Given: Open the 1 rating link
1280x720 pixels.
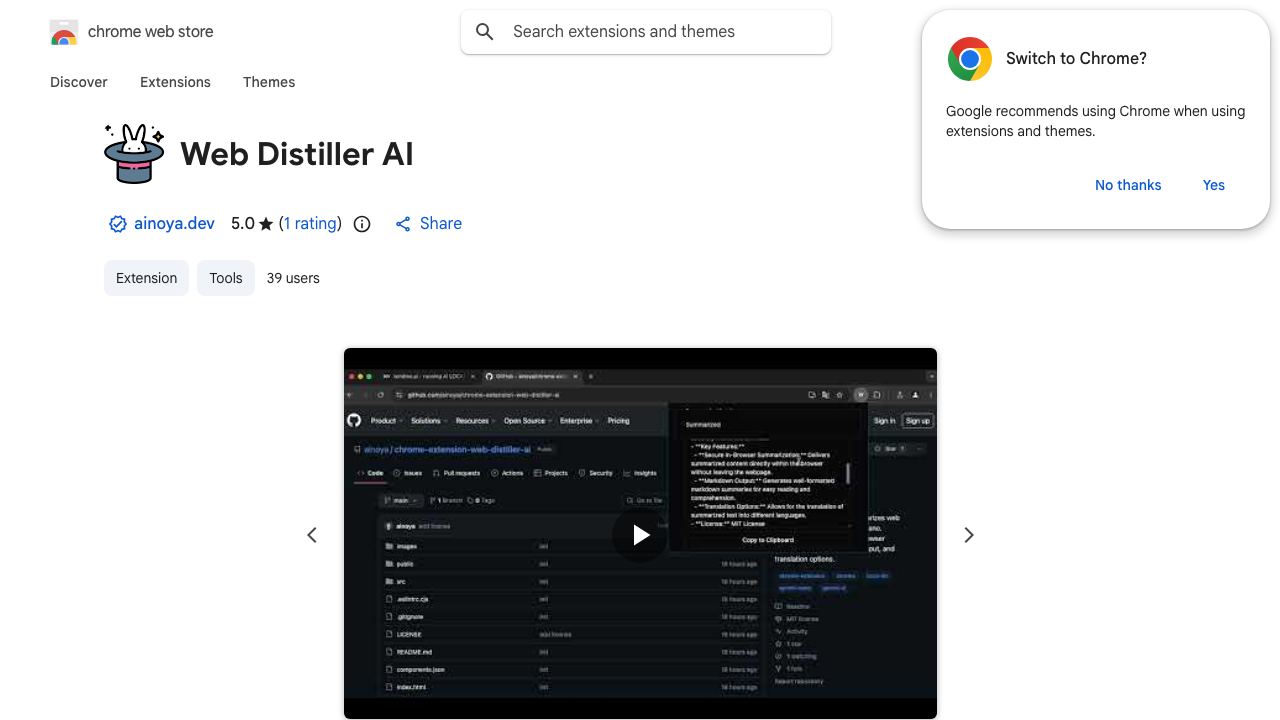Looking at the screenshot, I should click(310, 224).
